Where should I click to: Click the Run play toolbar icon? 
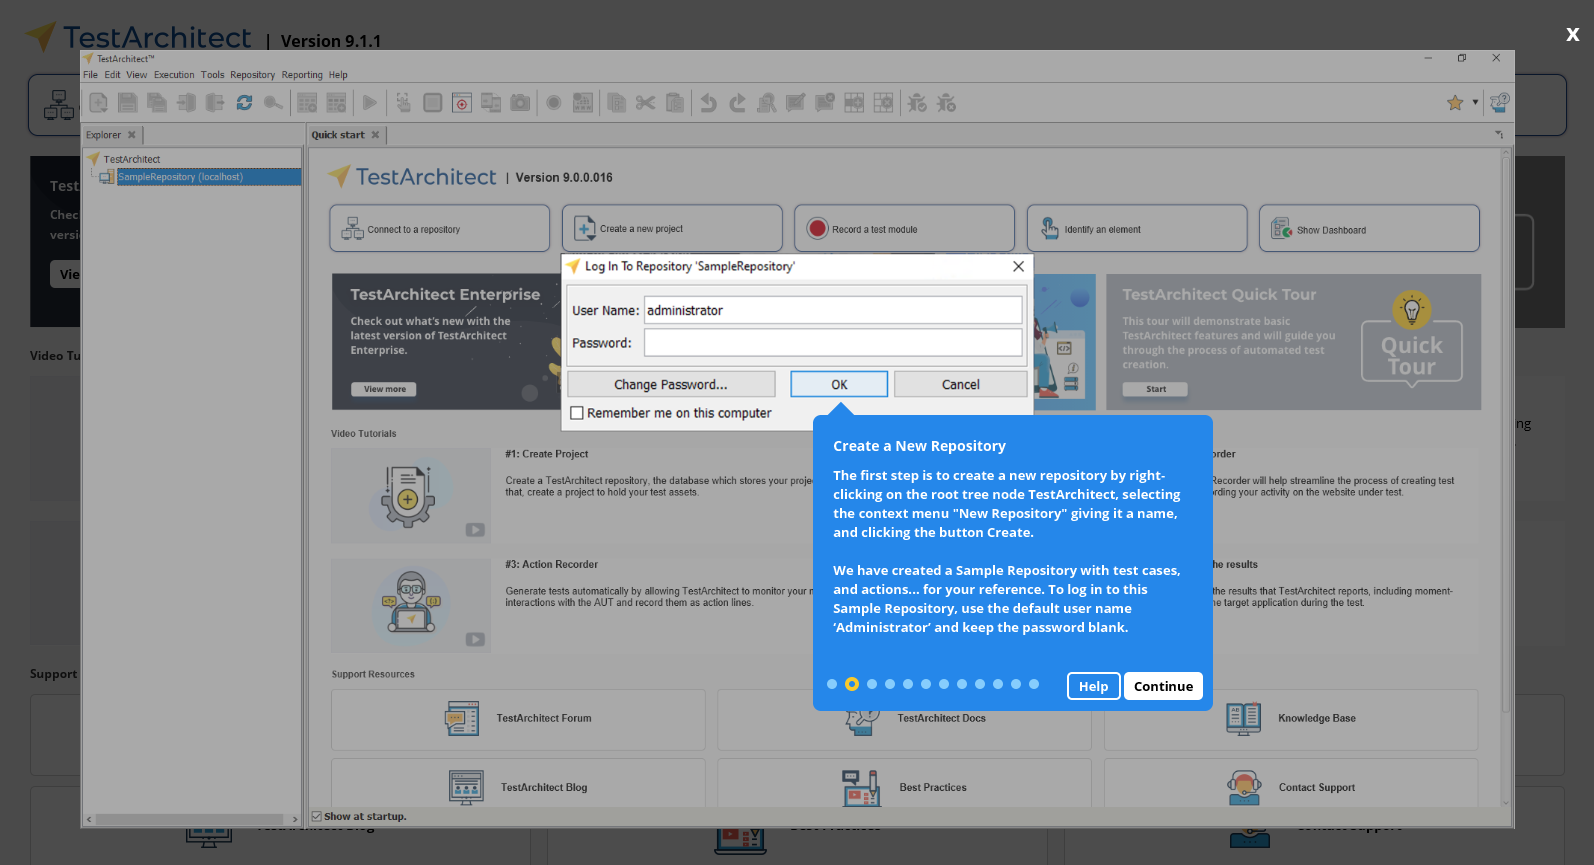pyautogui.click(x=370, y=102)
